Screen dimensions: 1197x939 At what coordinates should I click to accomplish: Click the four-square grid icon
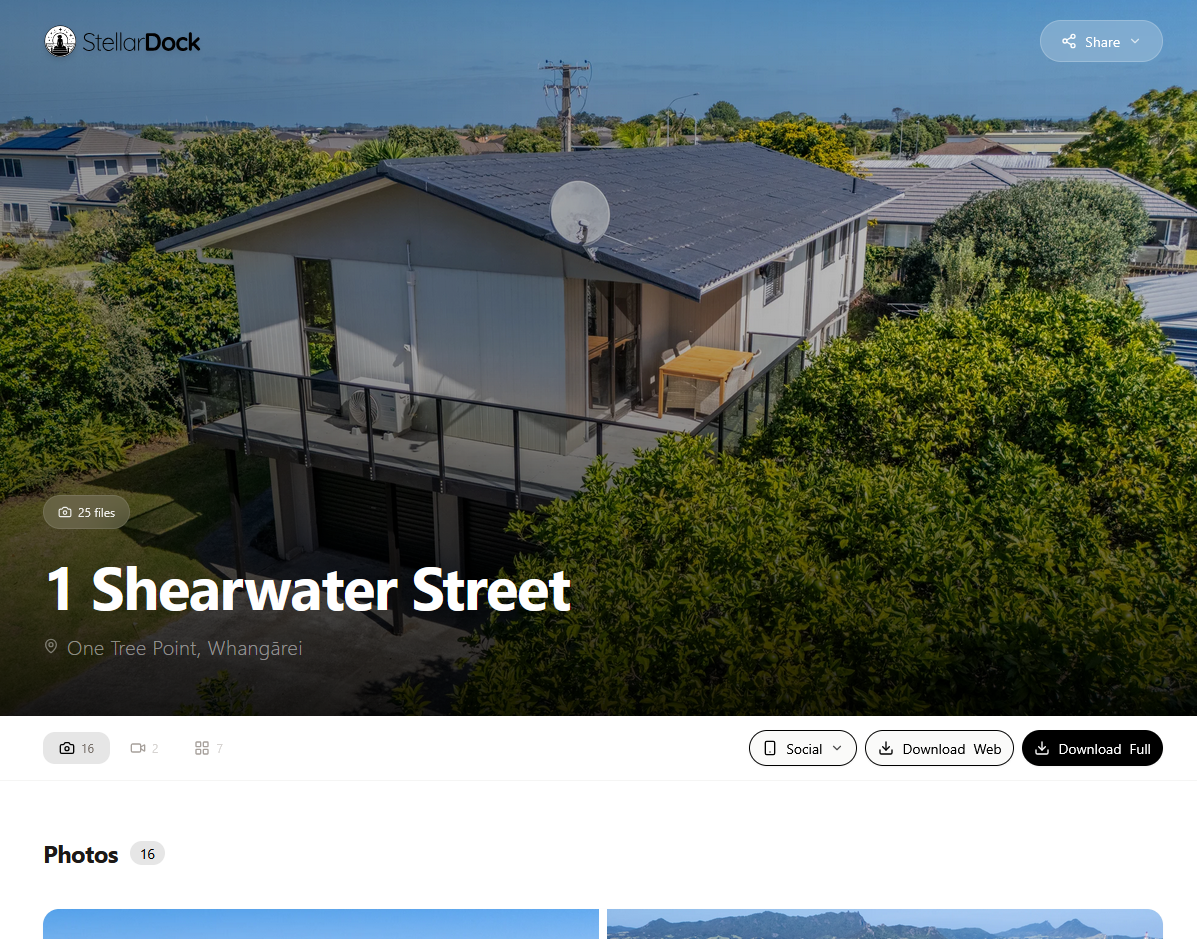coord(202,748)
